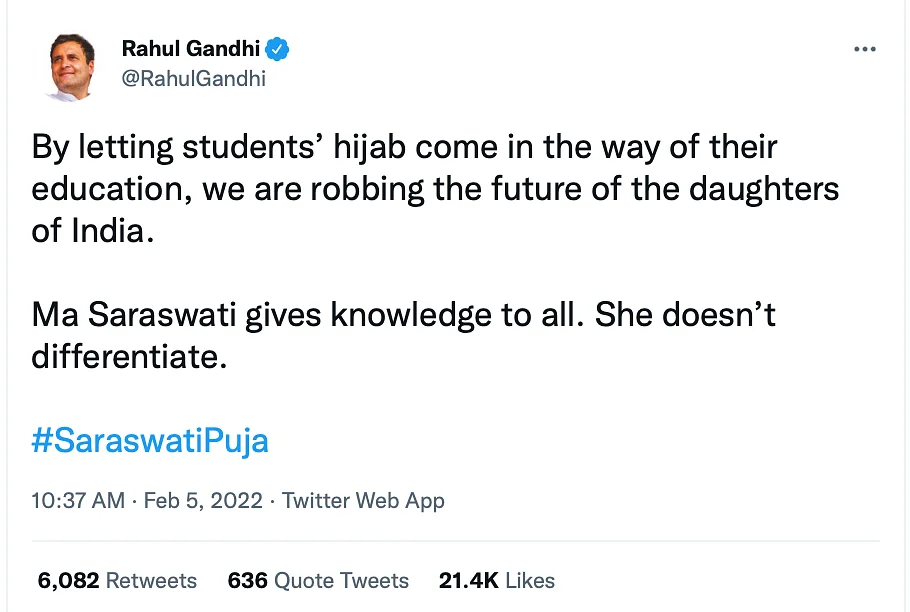Viewport: 910px width, 612px height.
Task: View the 6,082 Retweets list
Action: (116, 580)
